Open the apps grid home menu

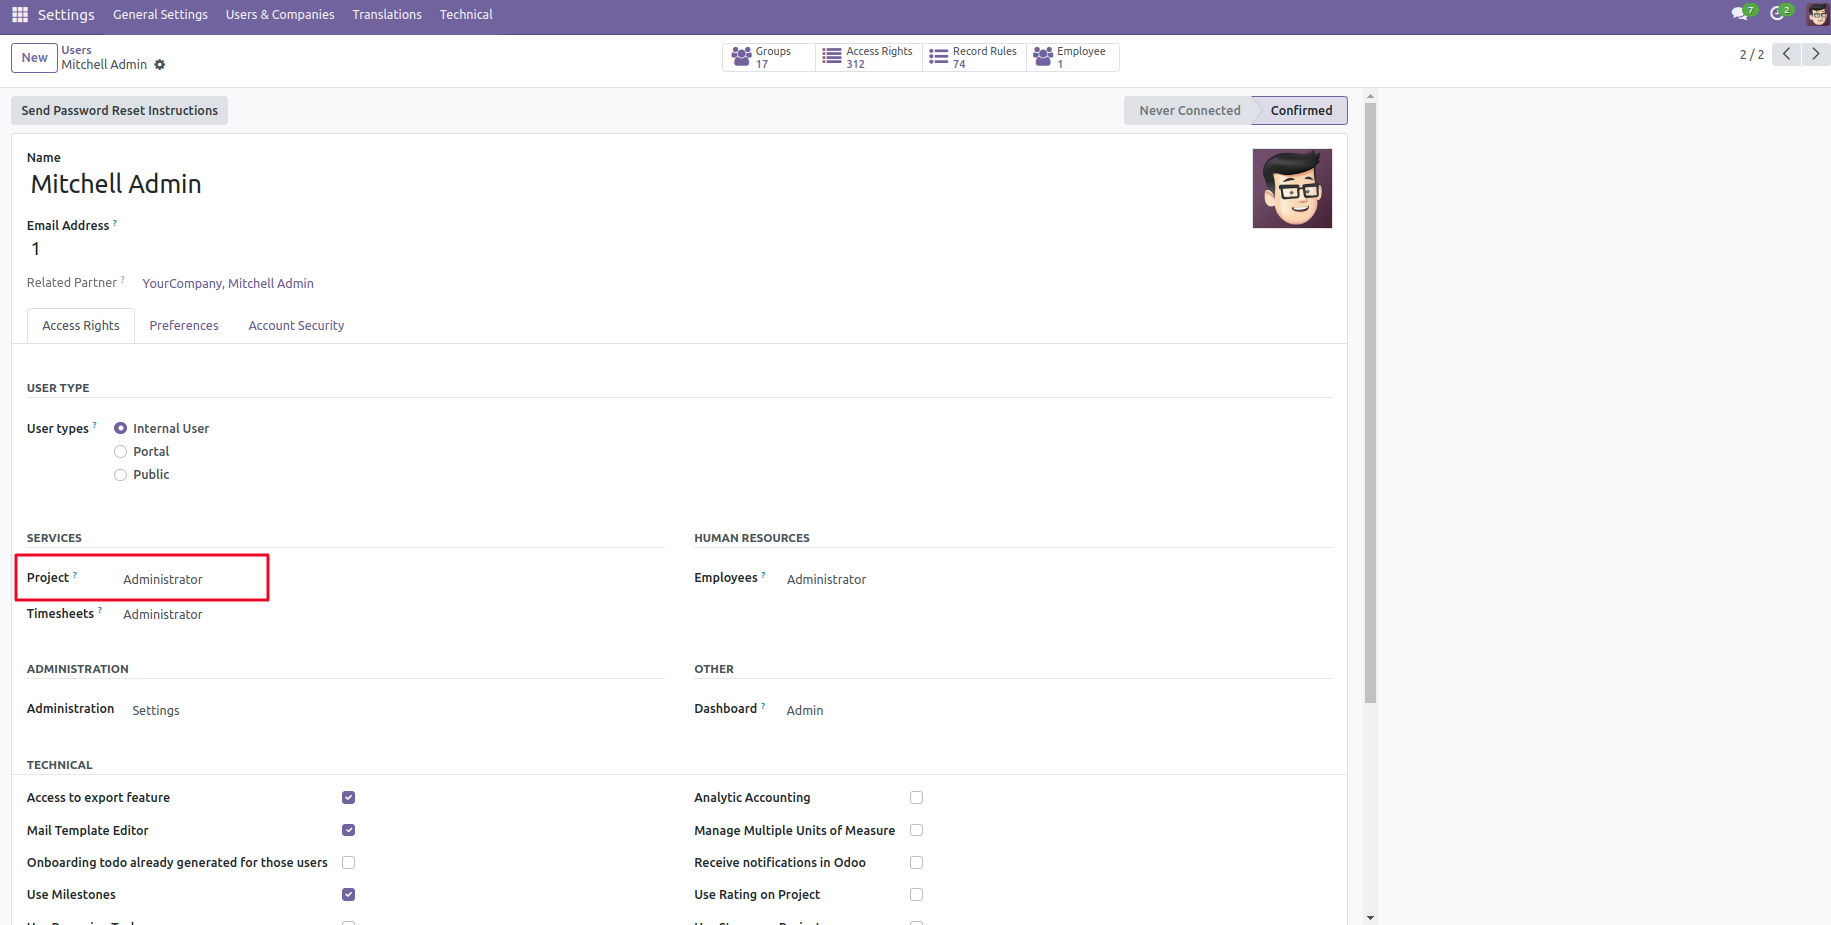20,15
